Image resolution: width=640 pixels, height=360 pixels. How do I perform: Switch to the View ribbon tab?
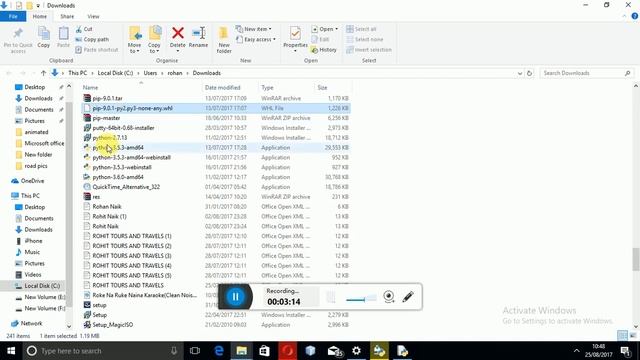point(93,16)
